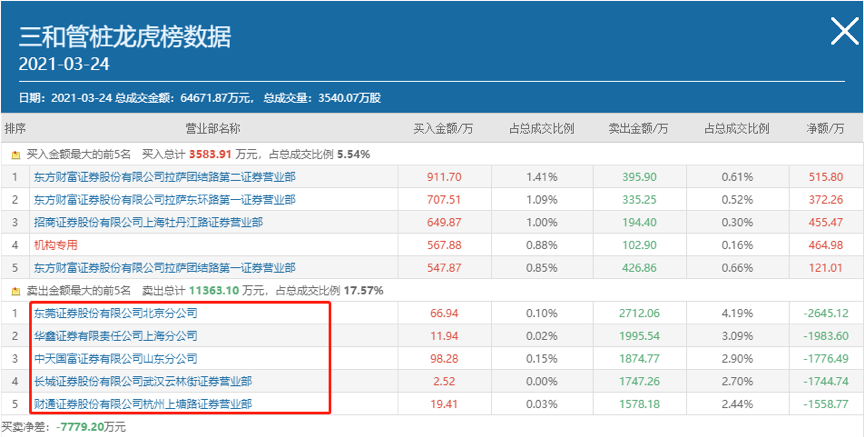864x437 pixels.
Task: Select net amount -1558.77 cell
Action: pos(825,404)
